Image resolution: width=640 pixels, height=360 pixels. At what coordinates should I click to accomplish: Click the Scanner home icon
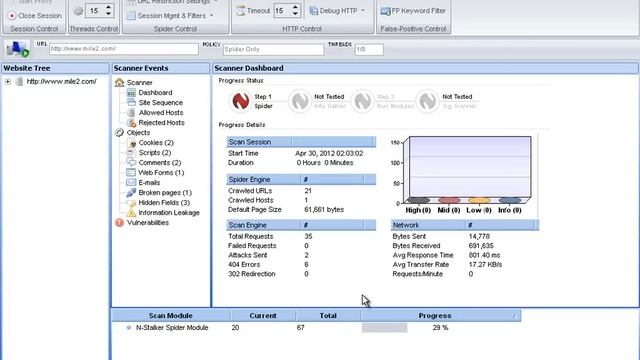(120, 82)
